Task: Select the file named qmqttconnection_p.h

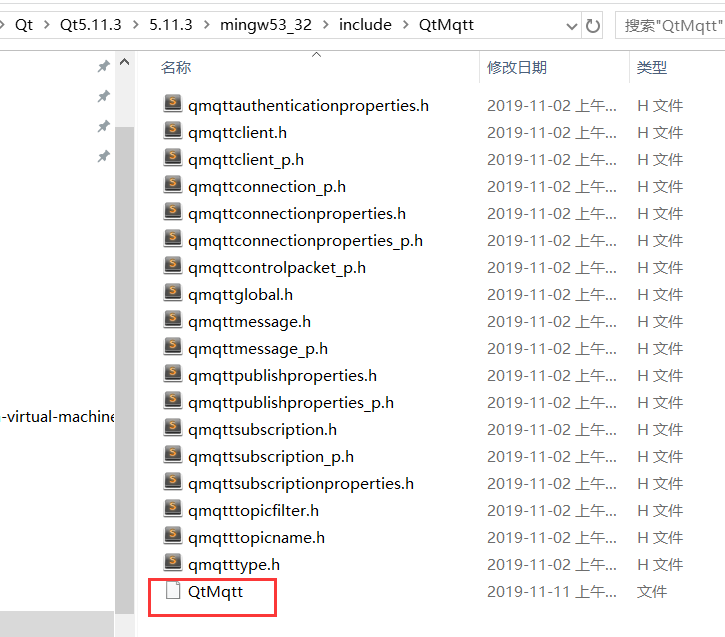Action: coord(267,187)
